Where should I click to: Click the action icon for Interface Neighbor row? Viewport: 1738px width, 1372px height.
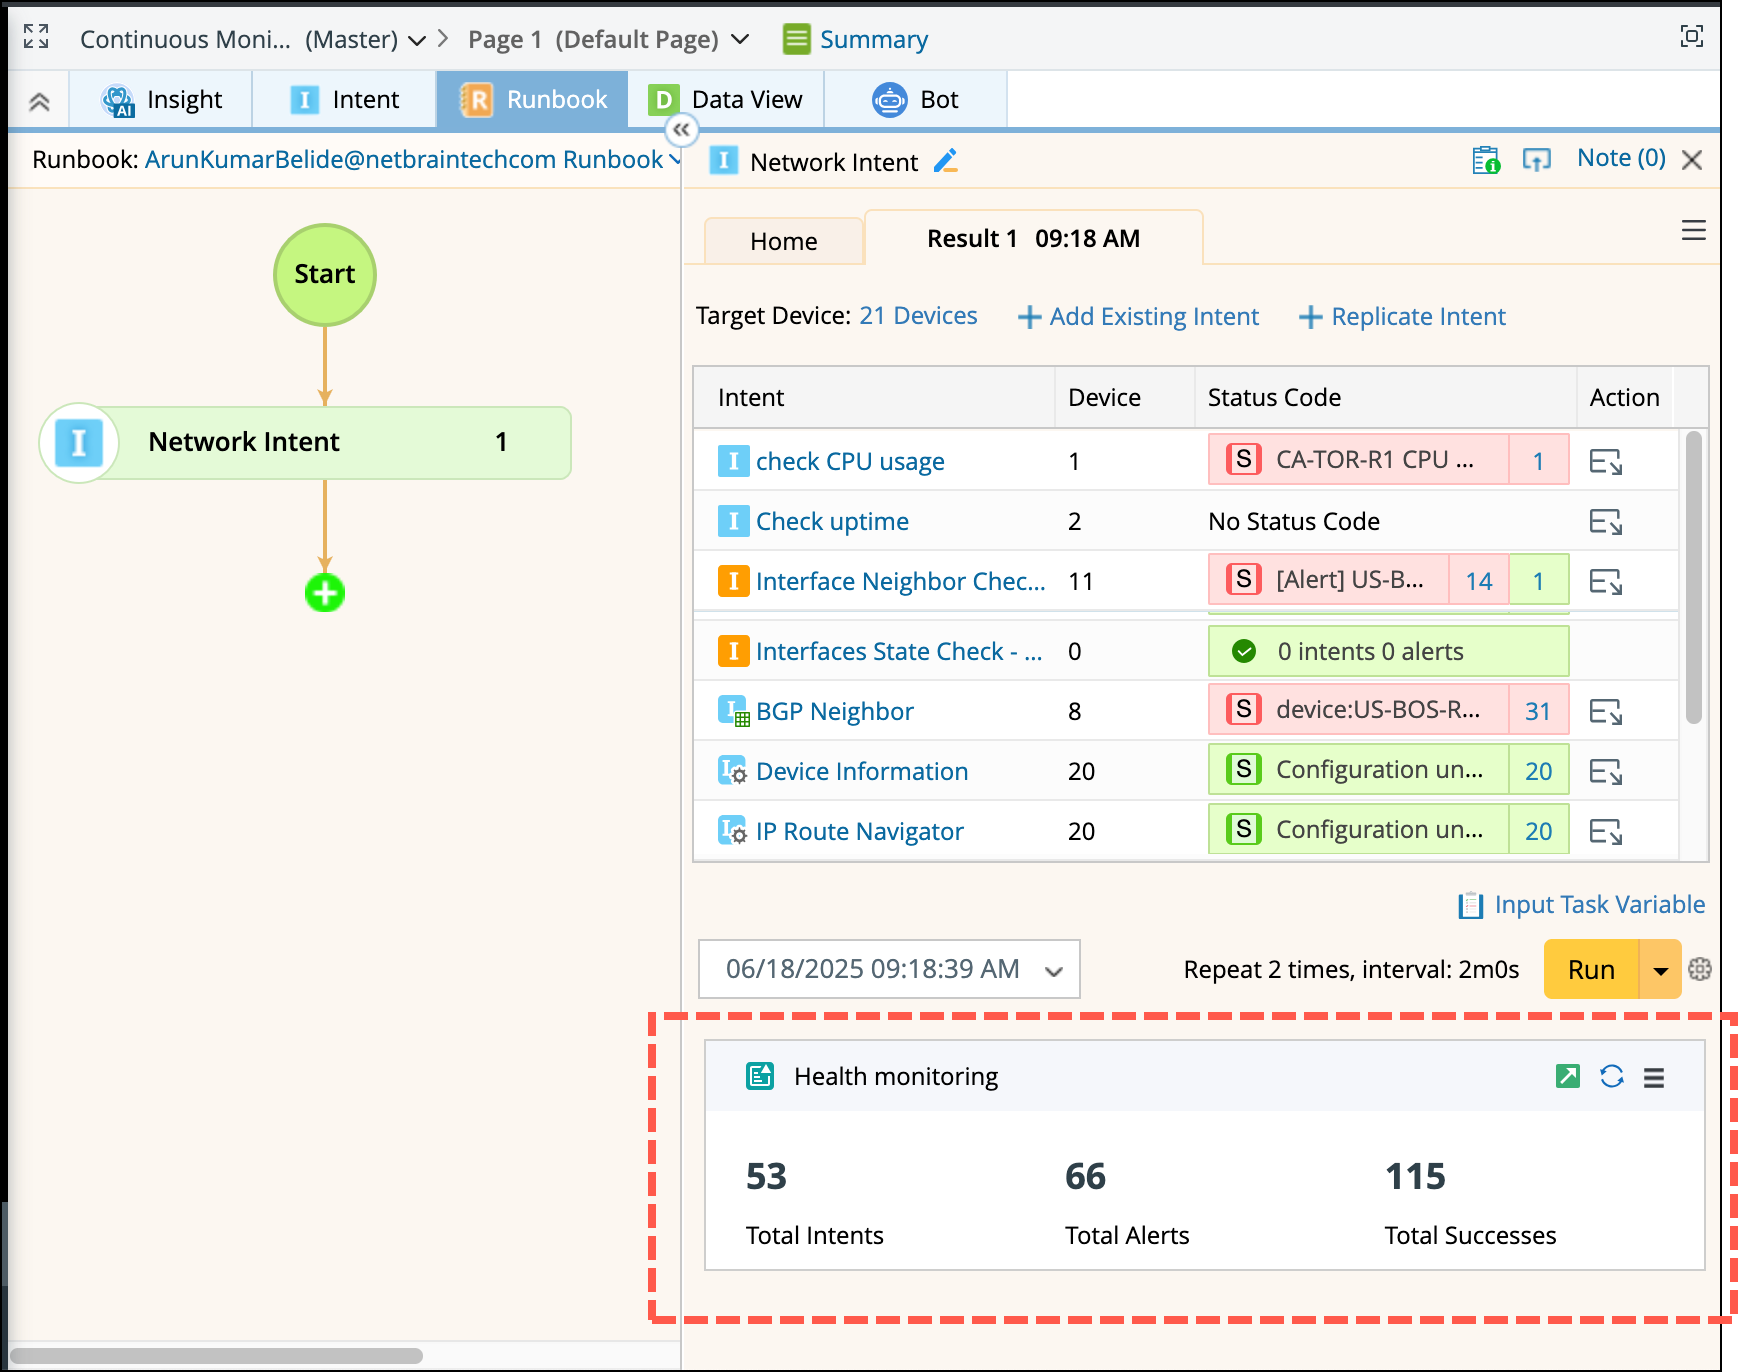[x=1606, y=581]
